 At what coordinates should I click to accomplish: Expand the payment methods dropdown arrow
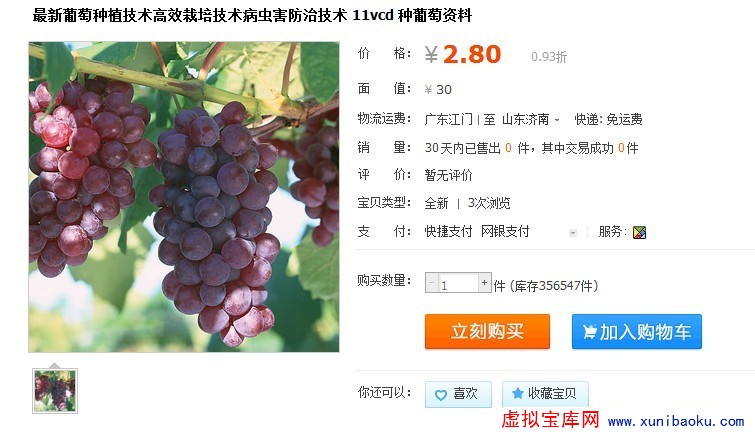click(x=573, y=233)
